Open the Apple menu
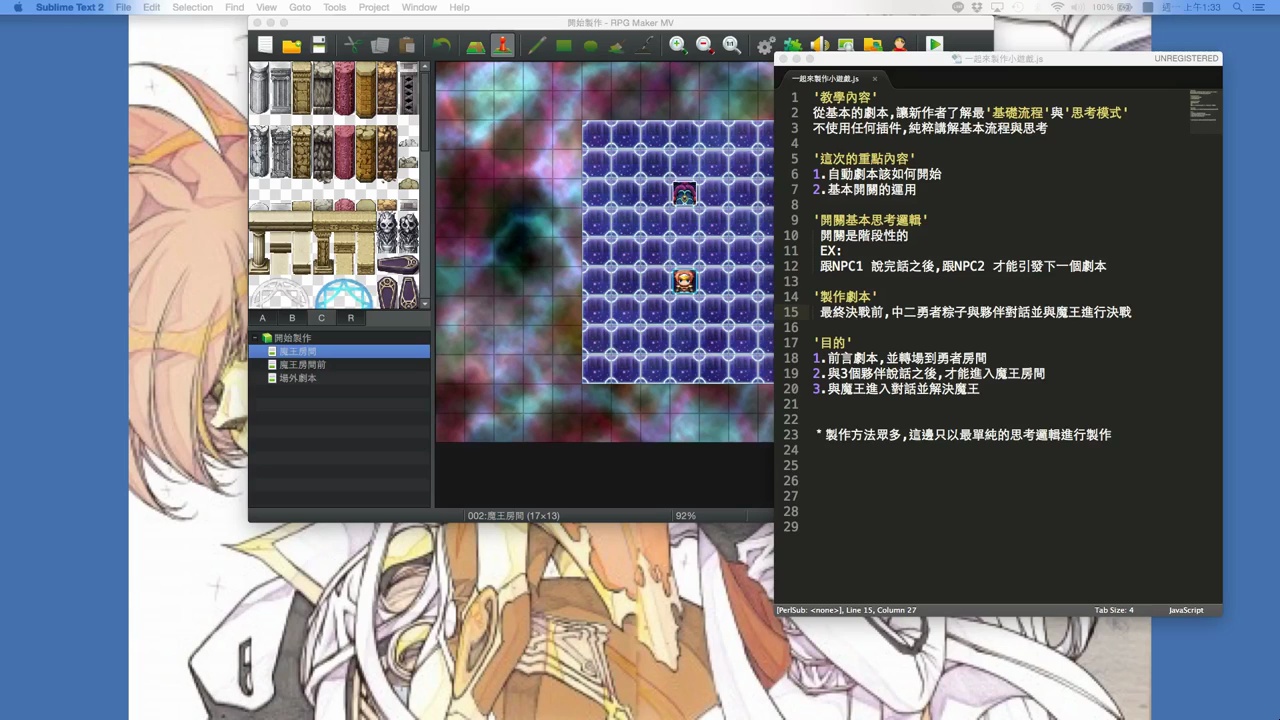The width and height of the screenshot is (1280, 720). click(x=18, y=7)
